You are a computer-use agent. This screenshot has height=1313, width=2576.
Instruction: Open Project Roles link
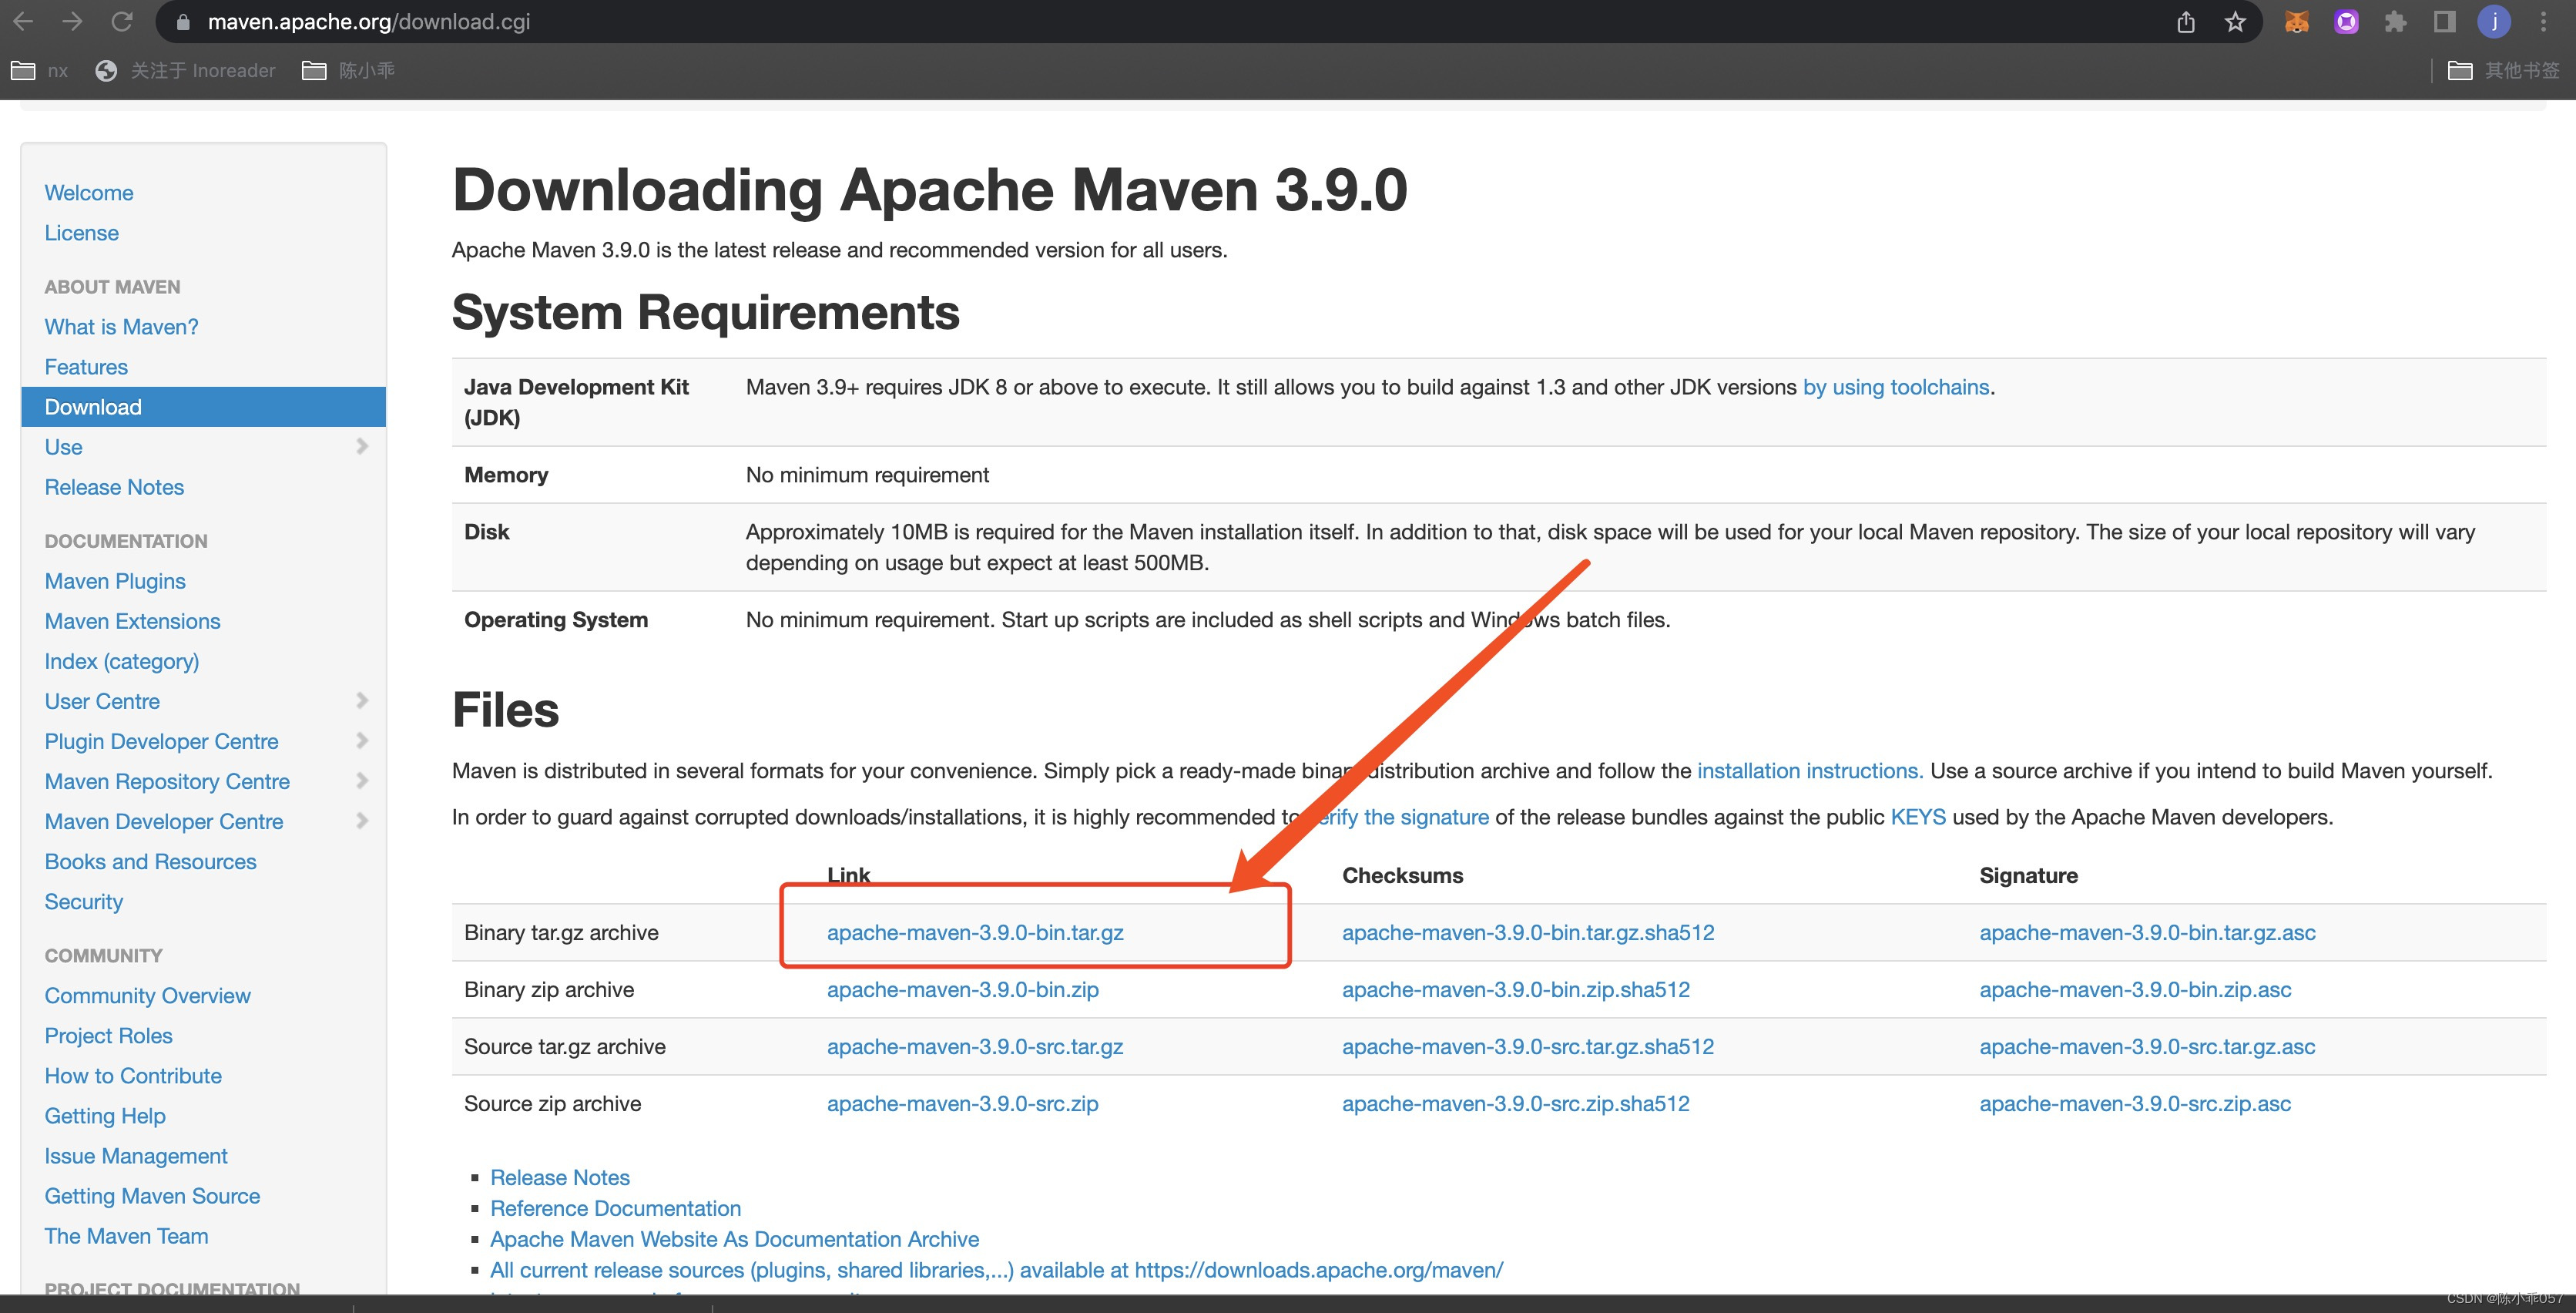pos(108,1036)
